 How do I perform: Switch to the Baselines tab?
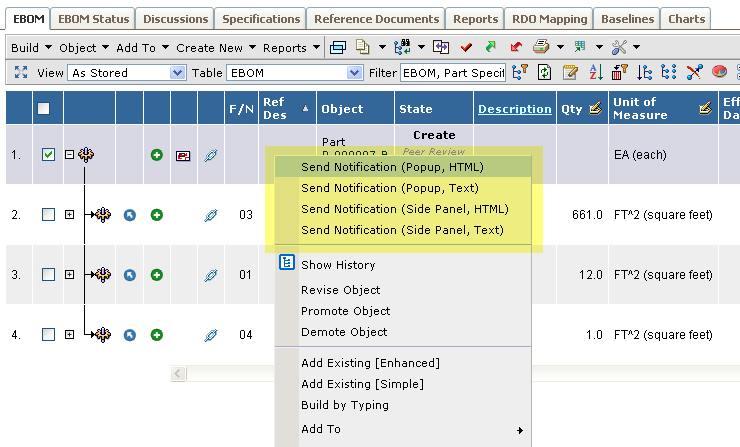[x=625, y=19]
